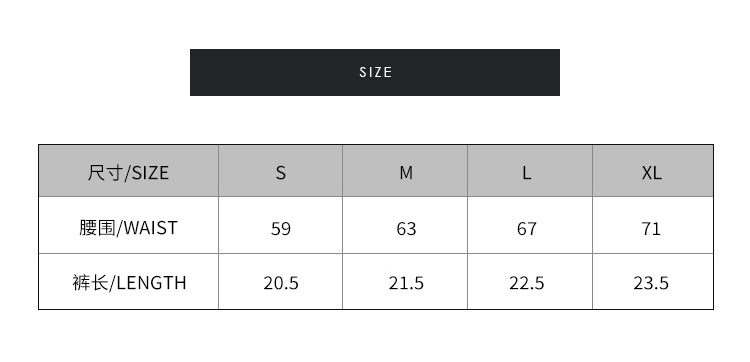This screenshot has height=362, width=750.
Task: Select the XL size column header
Action: click(651, 171)
